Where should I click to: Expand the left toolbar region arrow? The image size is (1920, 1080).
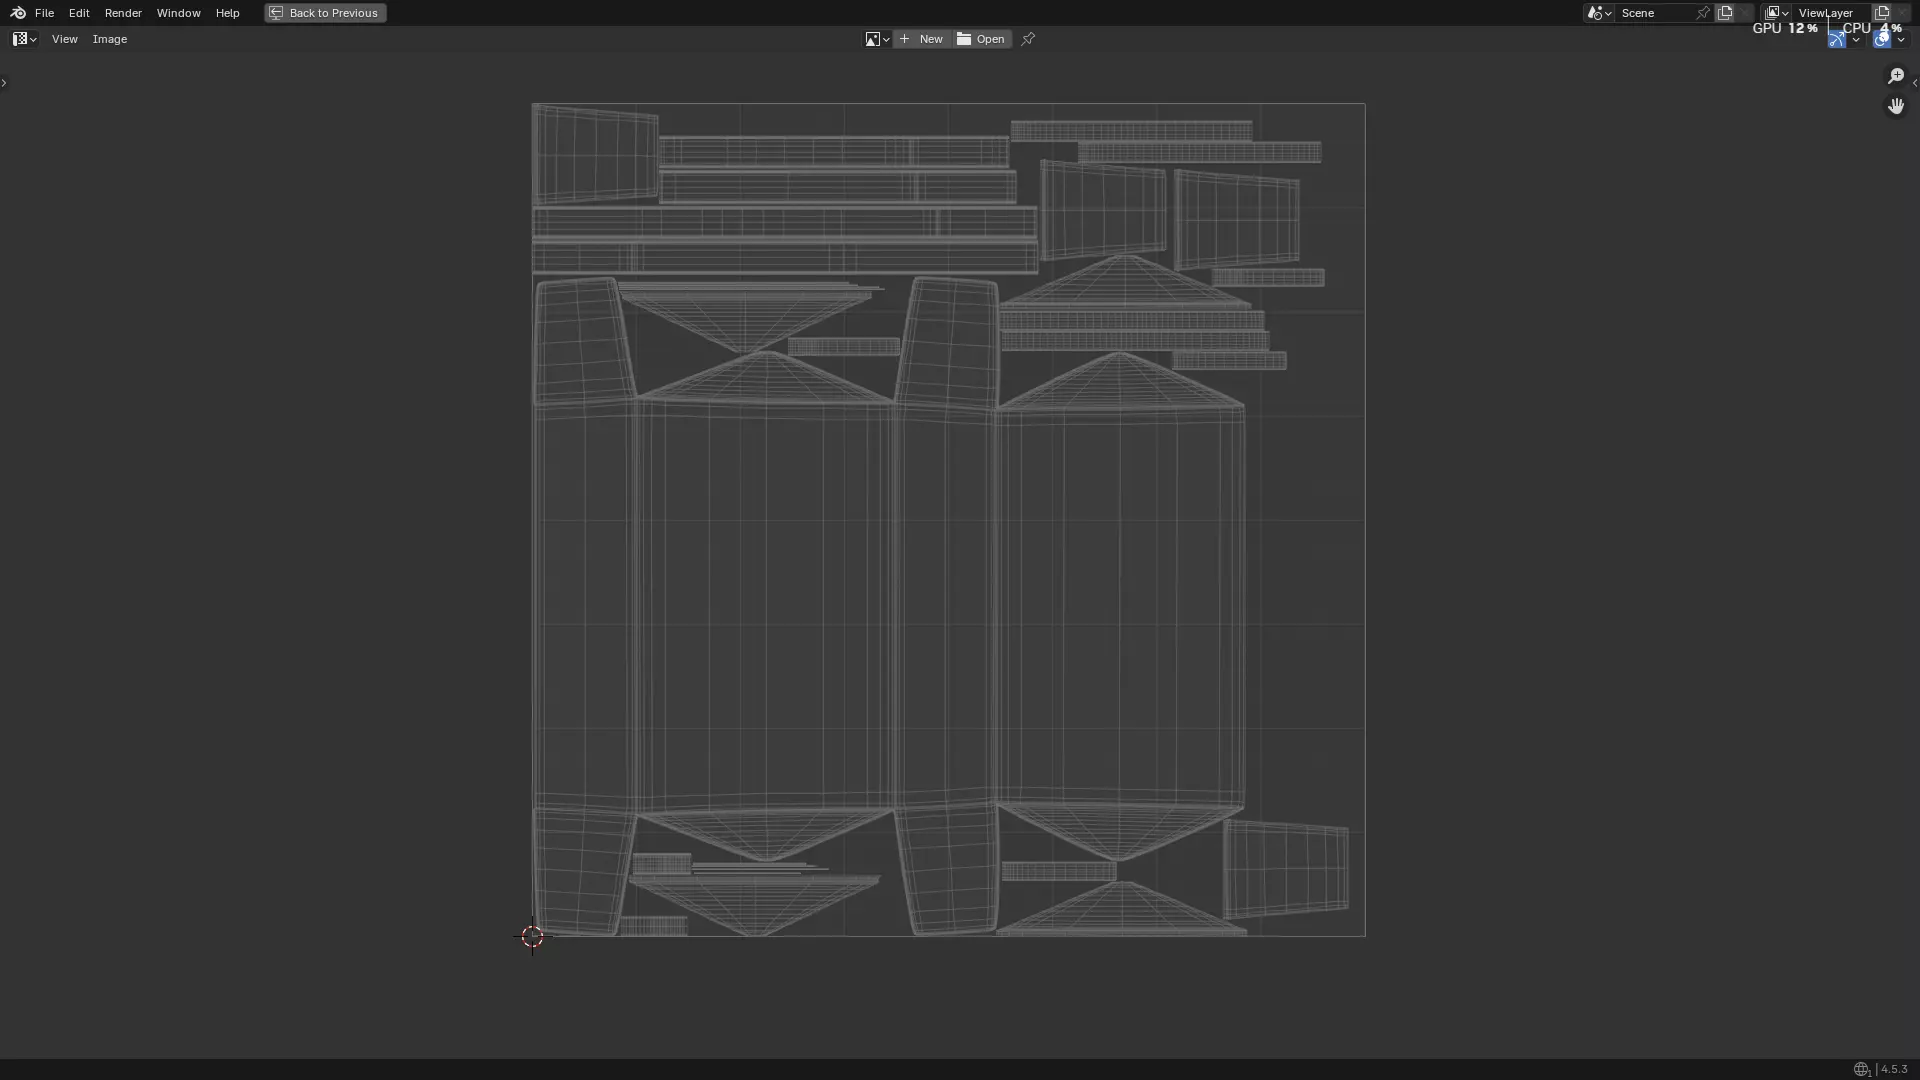tap(4, 83)
